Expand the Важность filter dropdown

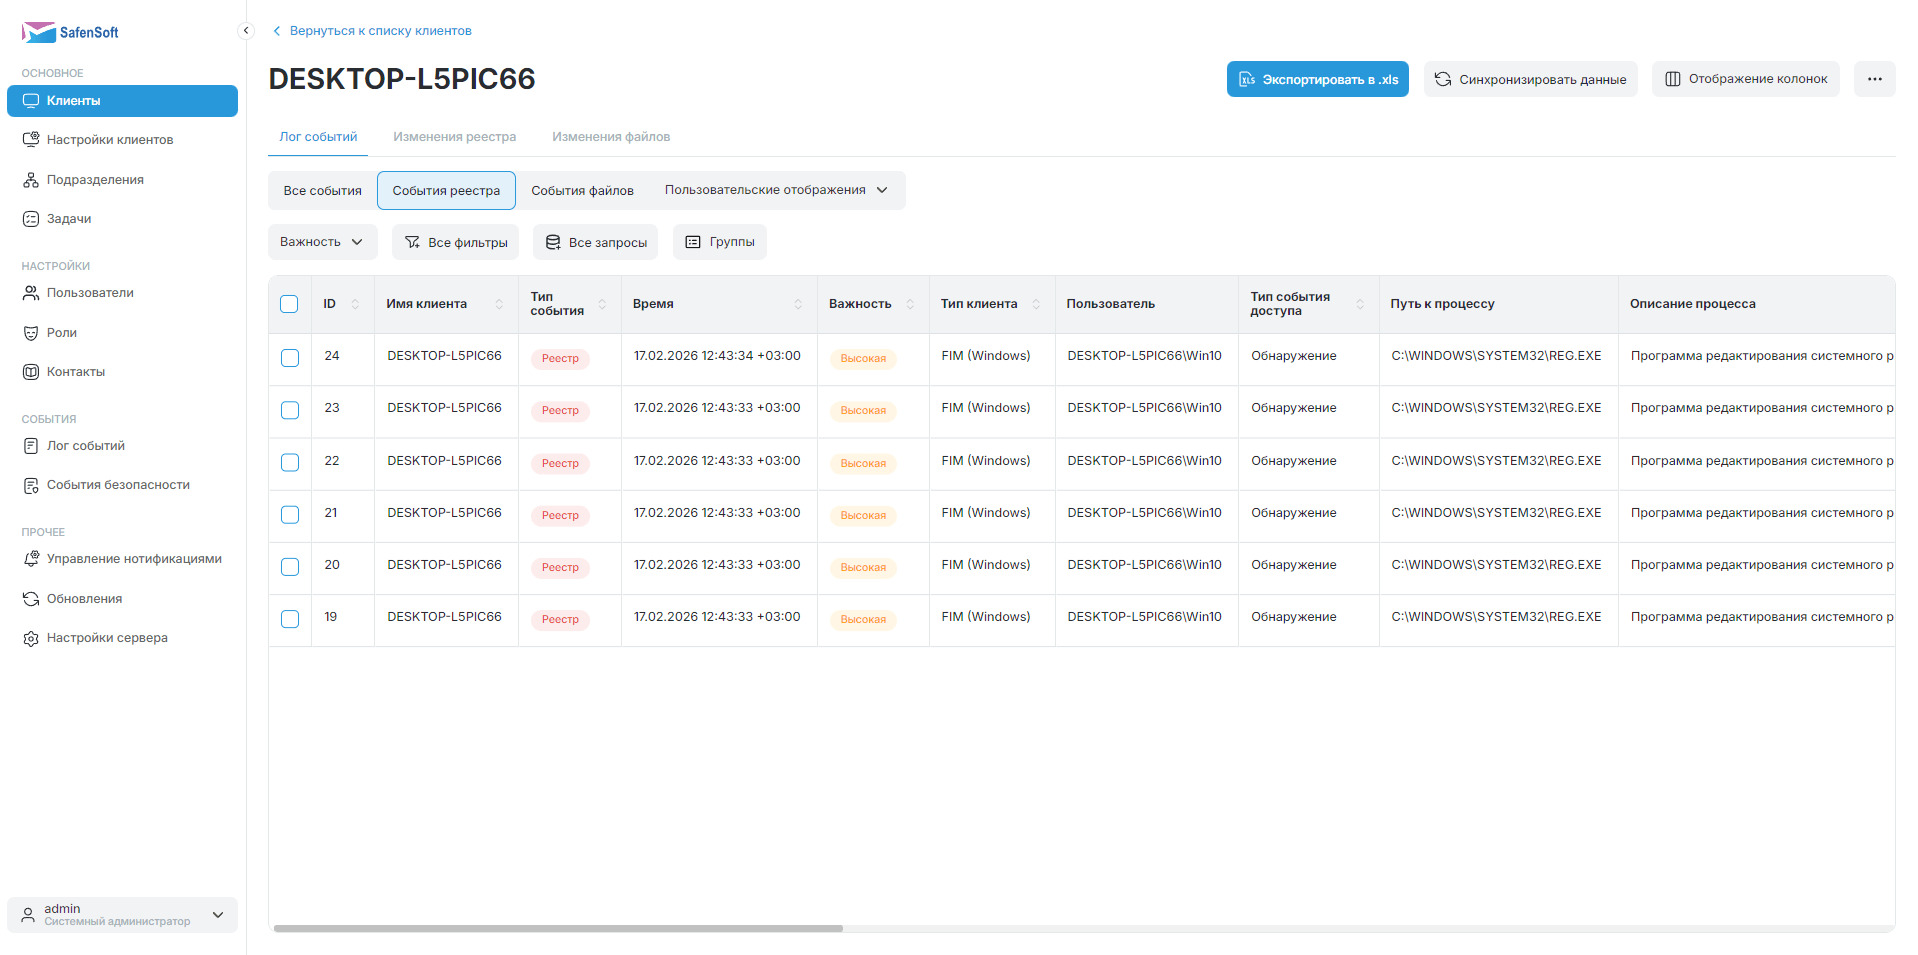point(322,242)
